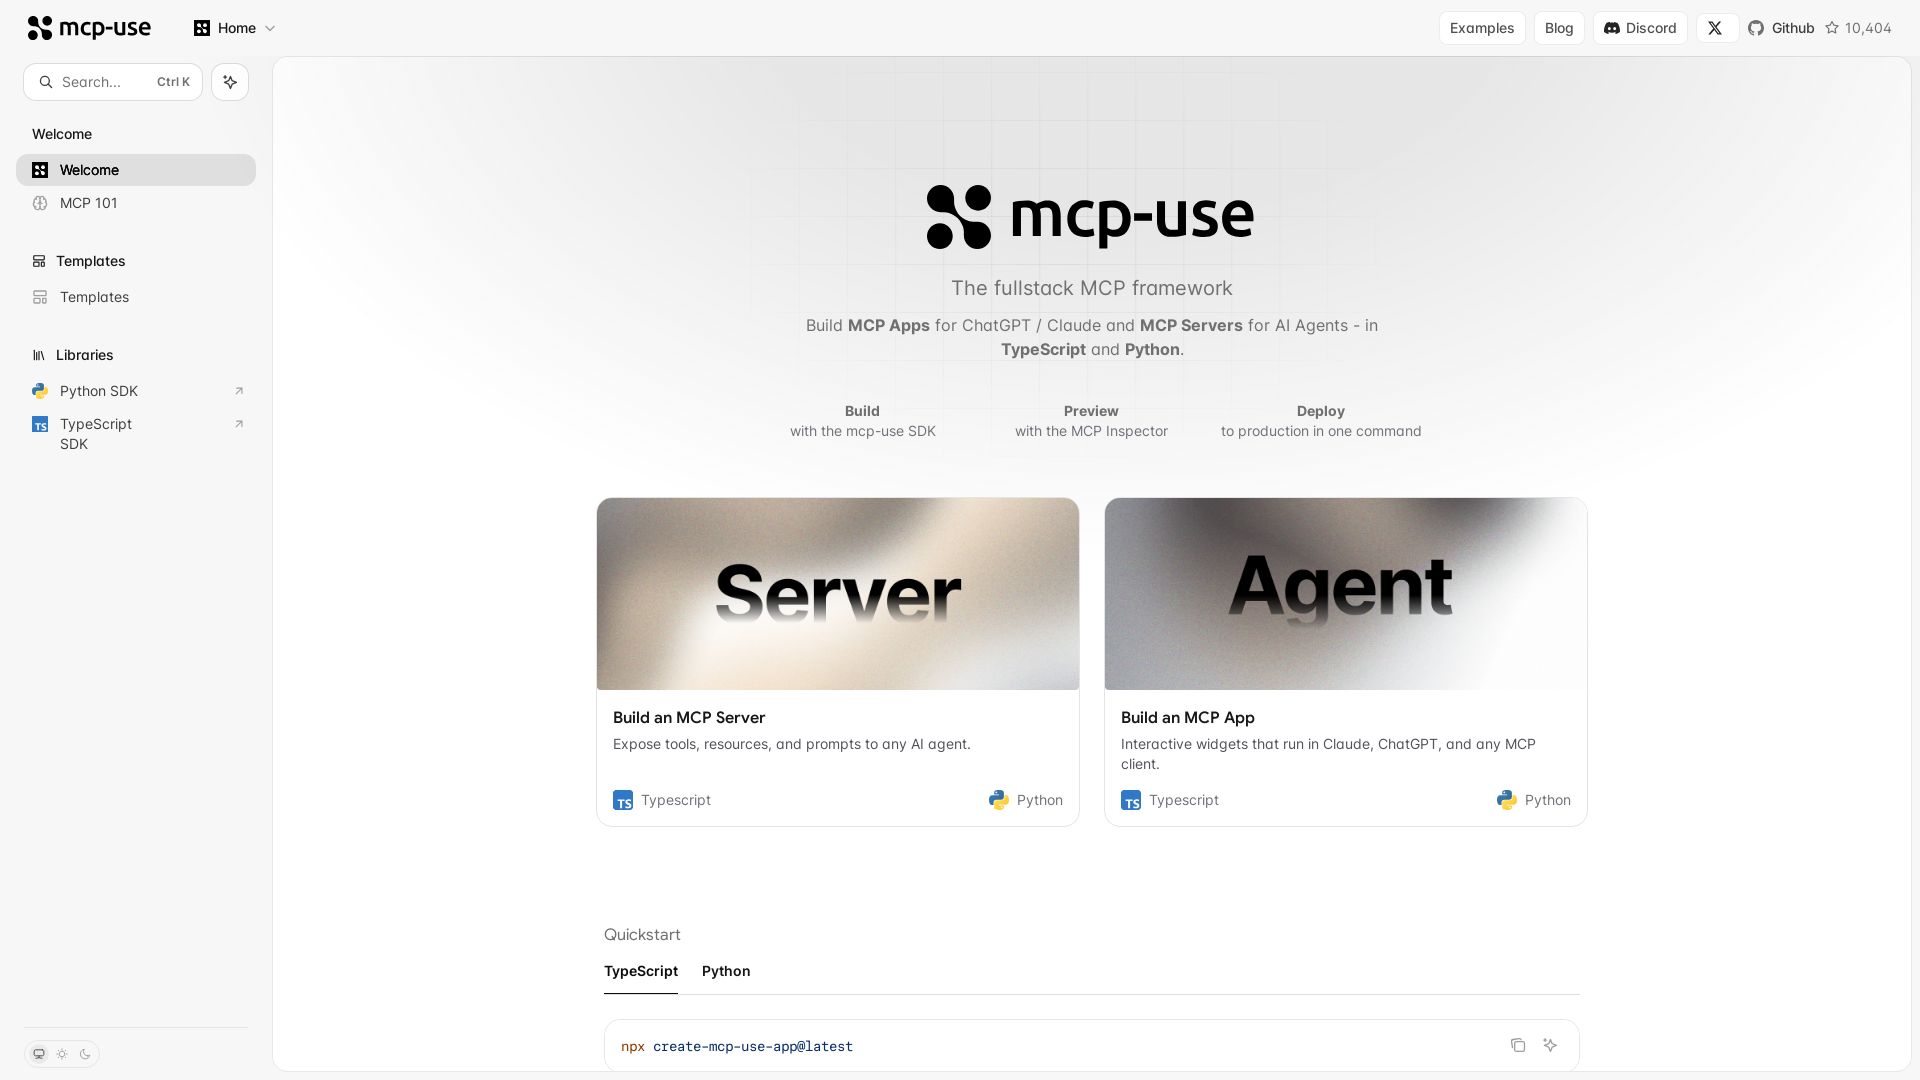This screenshot has width=1920, height=1080.
Task: Click 'The fullstack MCP framework' tagline
Action: [x=1092, y=288]
